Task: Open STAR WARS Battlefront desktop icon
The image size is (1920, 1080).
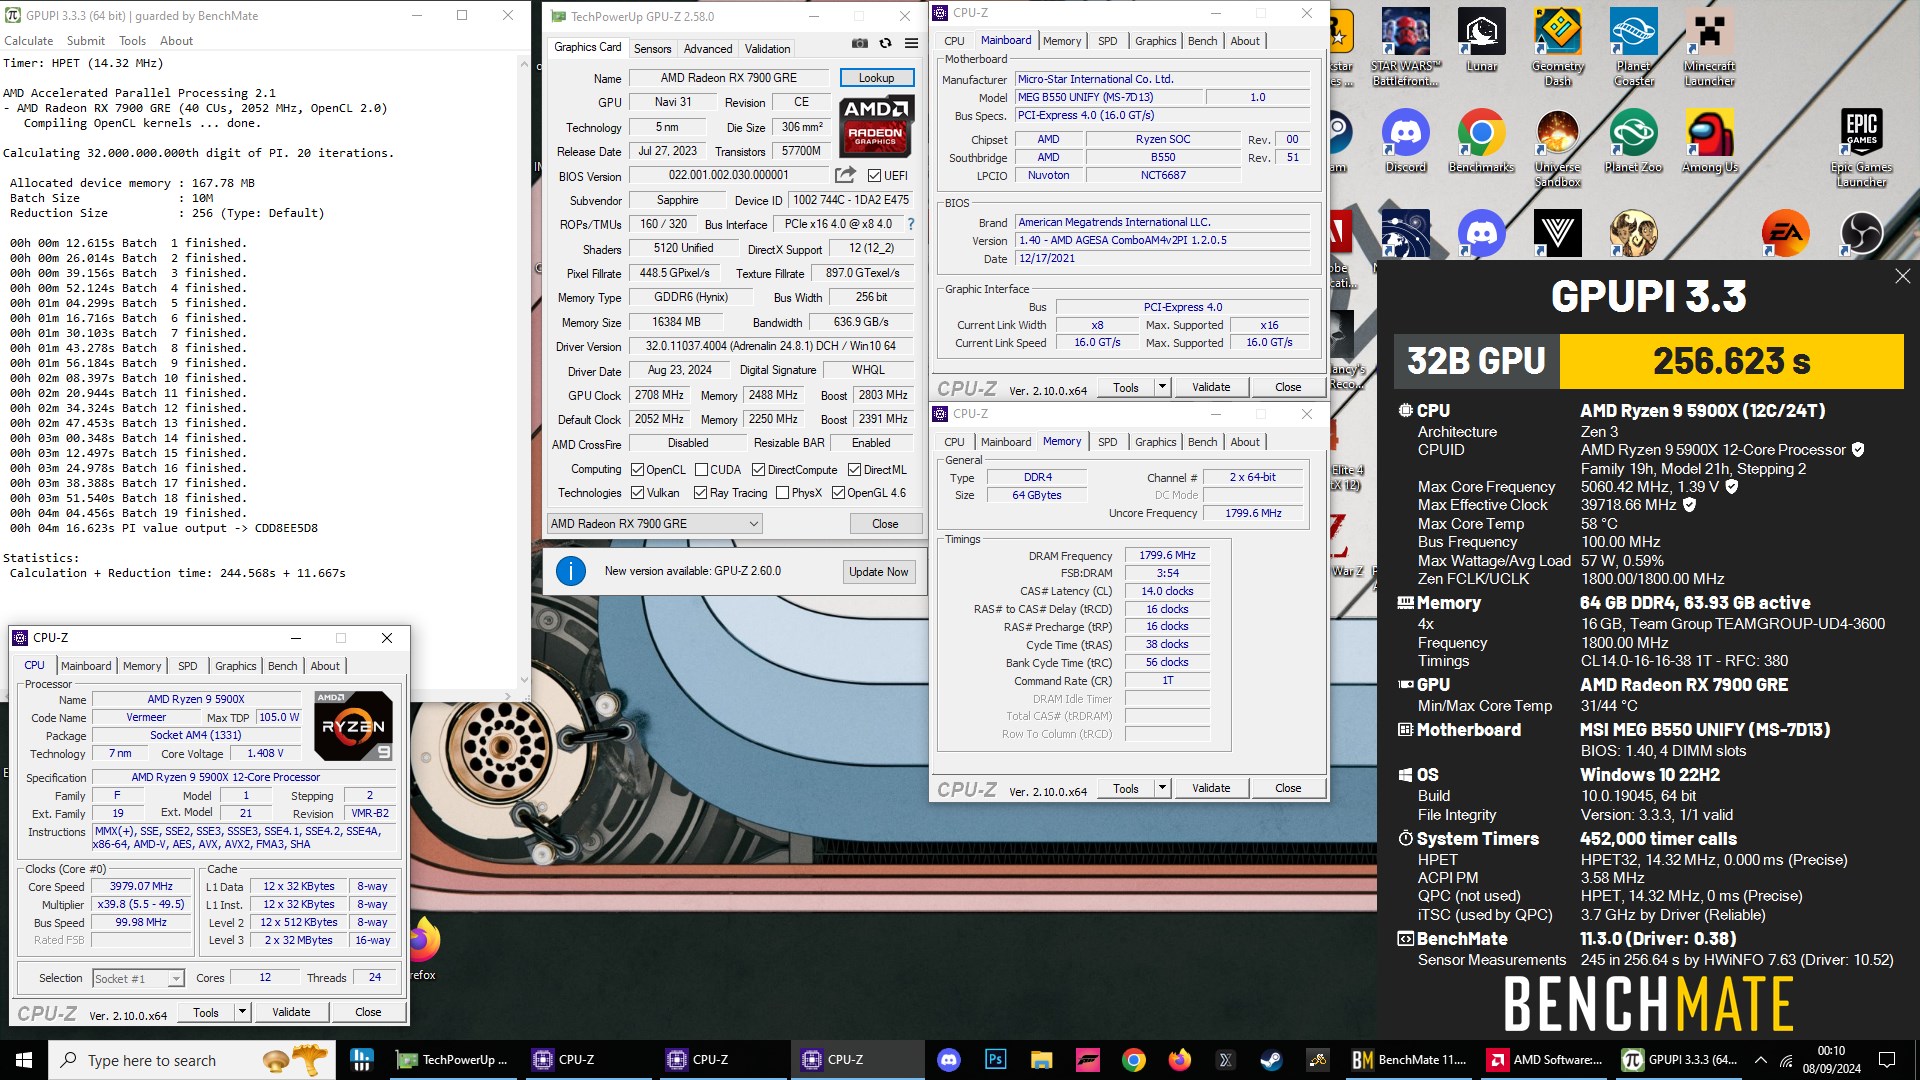Action: (x=1405, y=48)
